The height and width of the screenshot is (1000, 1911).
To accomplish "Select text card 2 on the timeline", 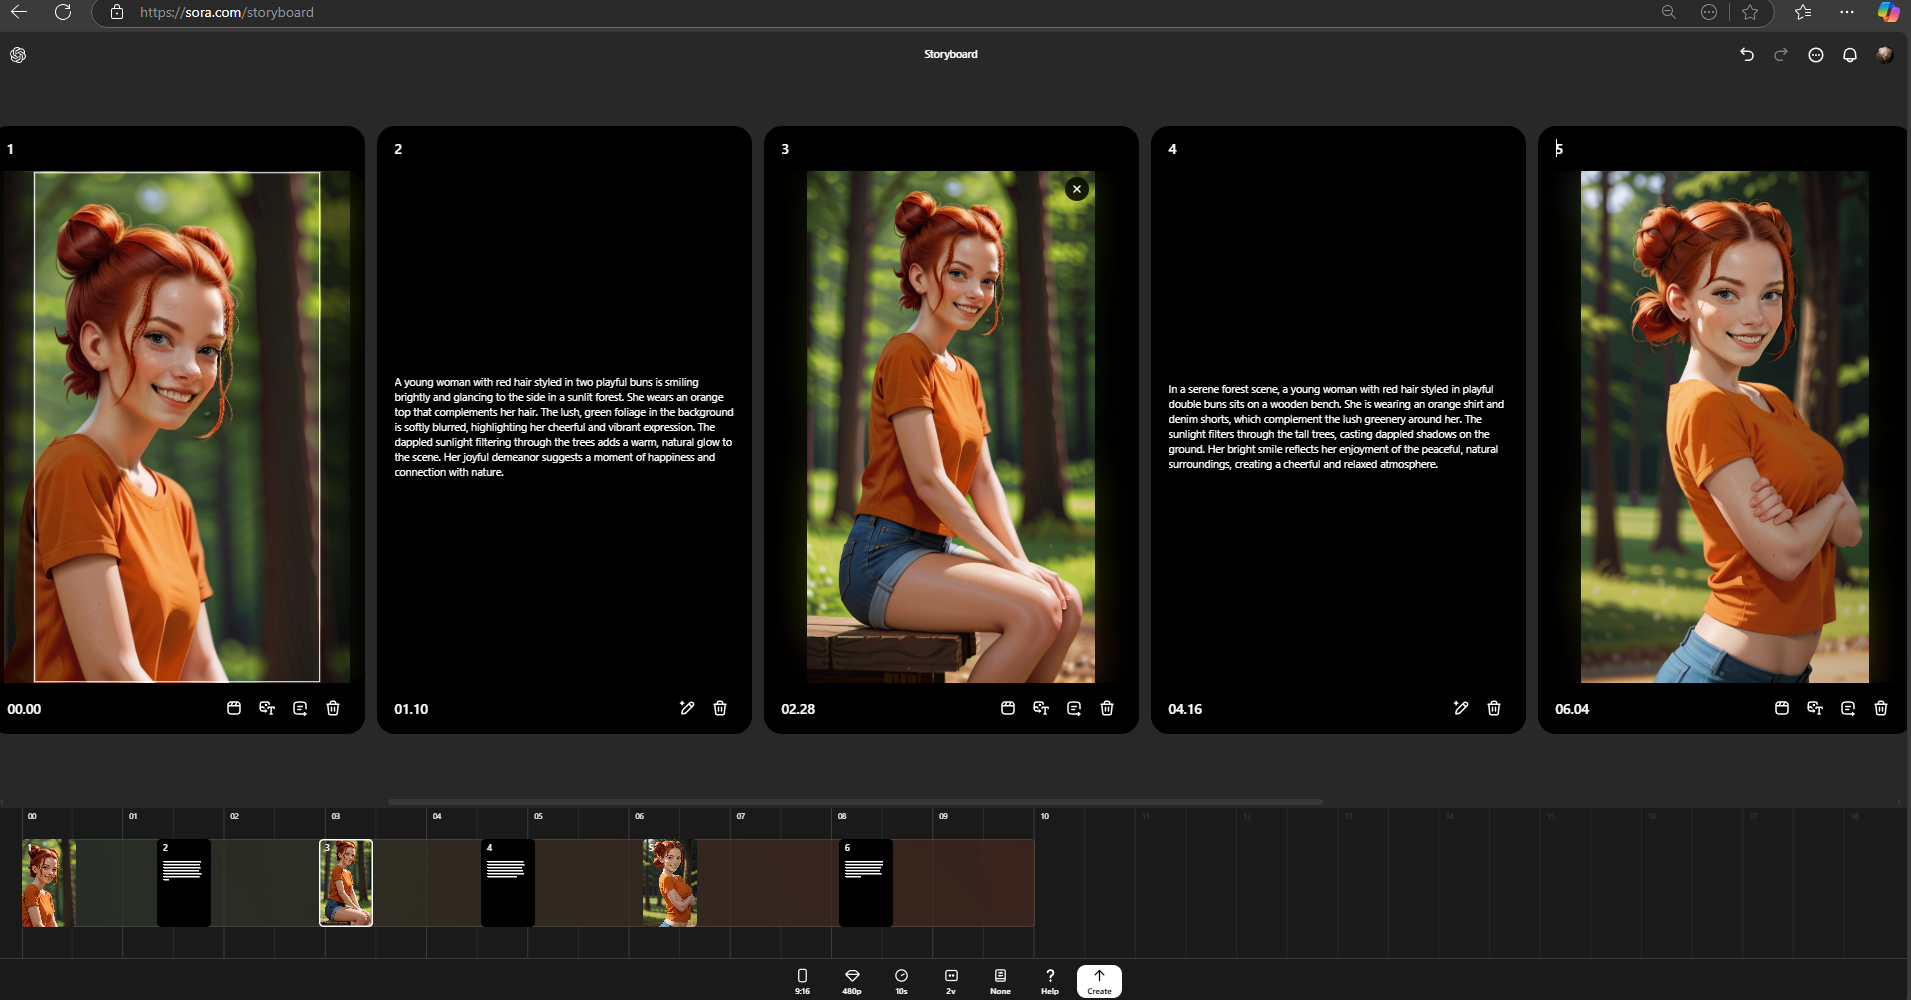I will point(184,883).
